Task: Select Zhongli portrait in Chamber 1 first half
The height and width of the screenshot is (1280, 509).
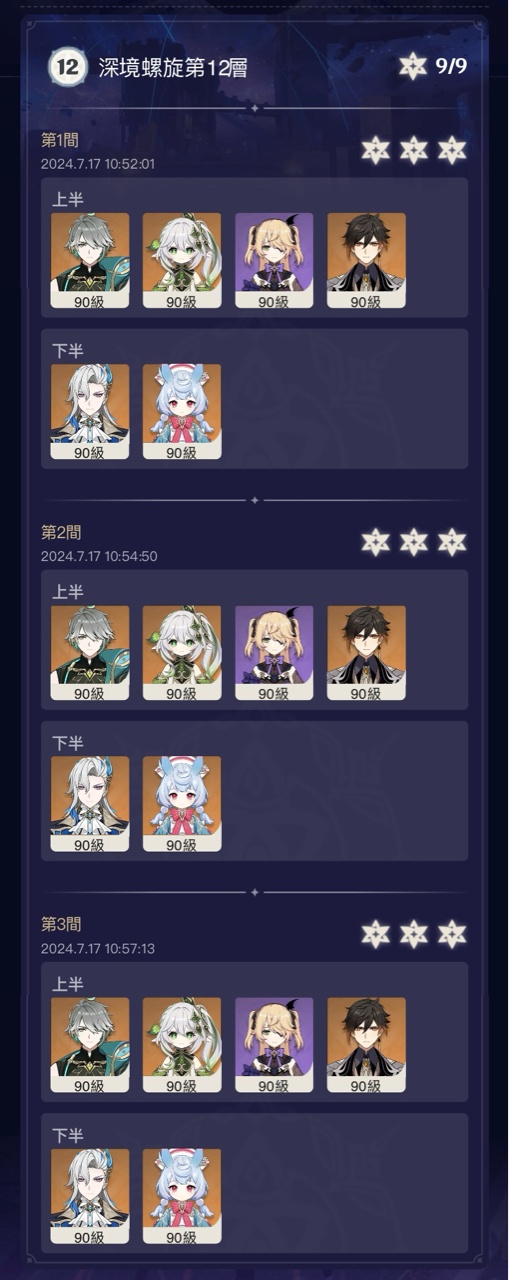Action: (x=366, y=260)
